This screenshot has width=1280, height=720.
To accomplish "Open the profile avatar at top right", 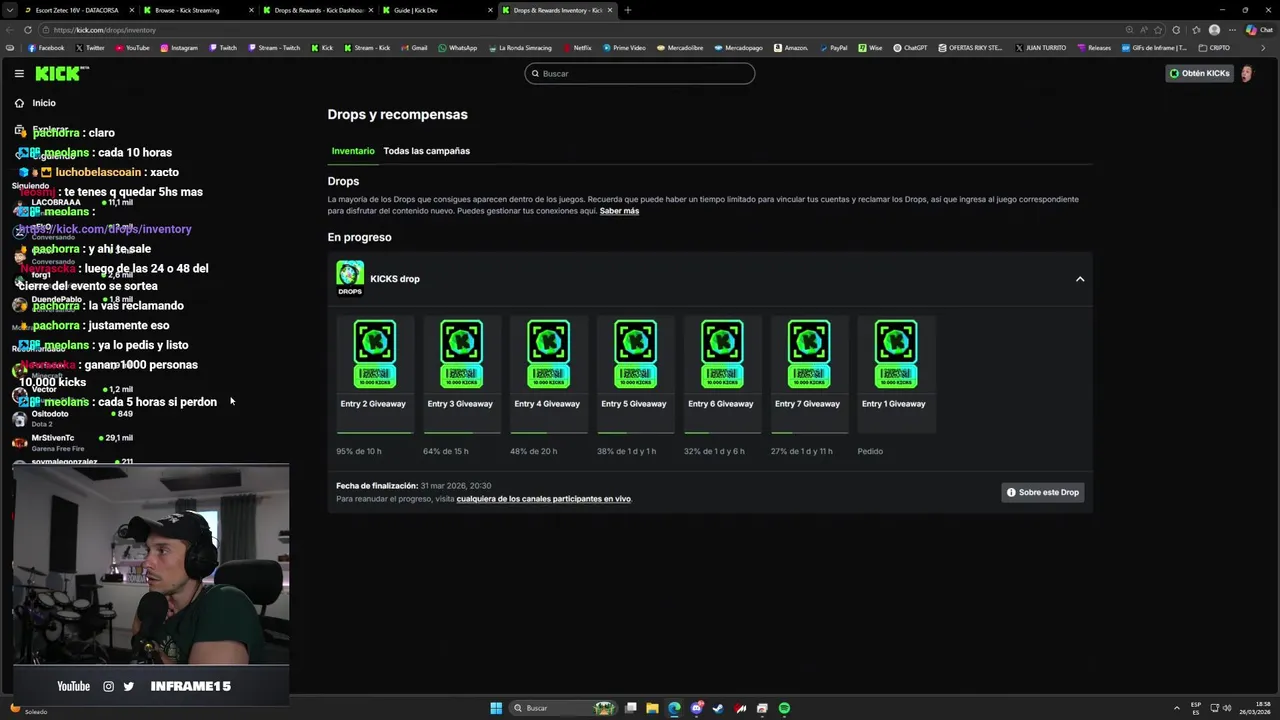I will tap(1246, 73).
